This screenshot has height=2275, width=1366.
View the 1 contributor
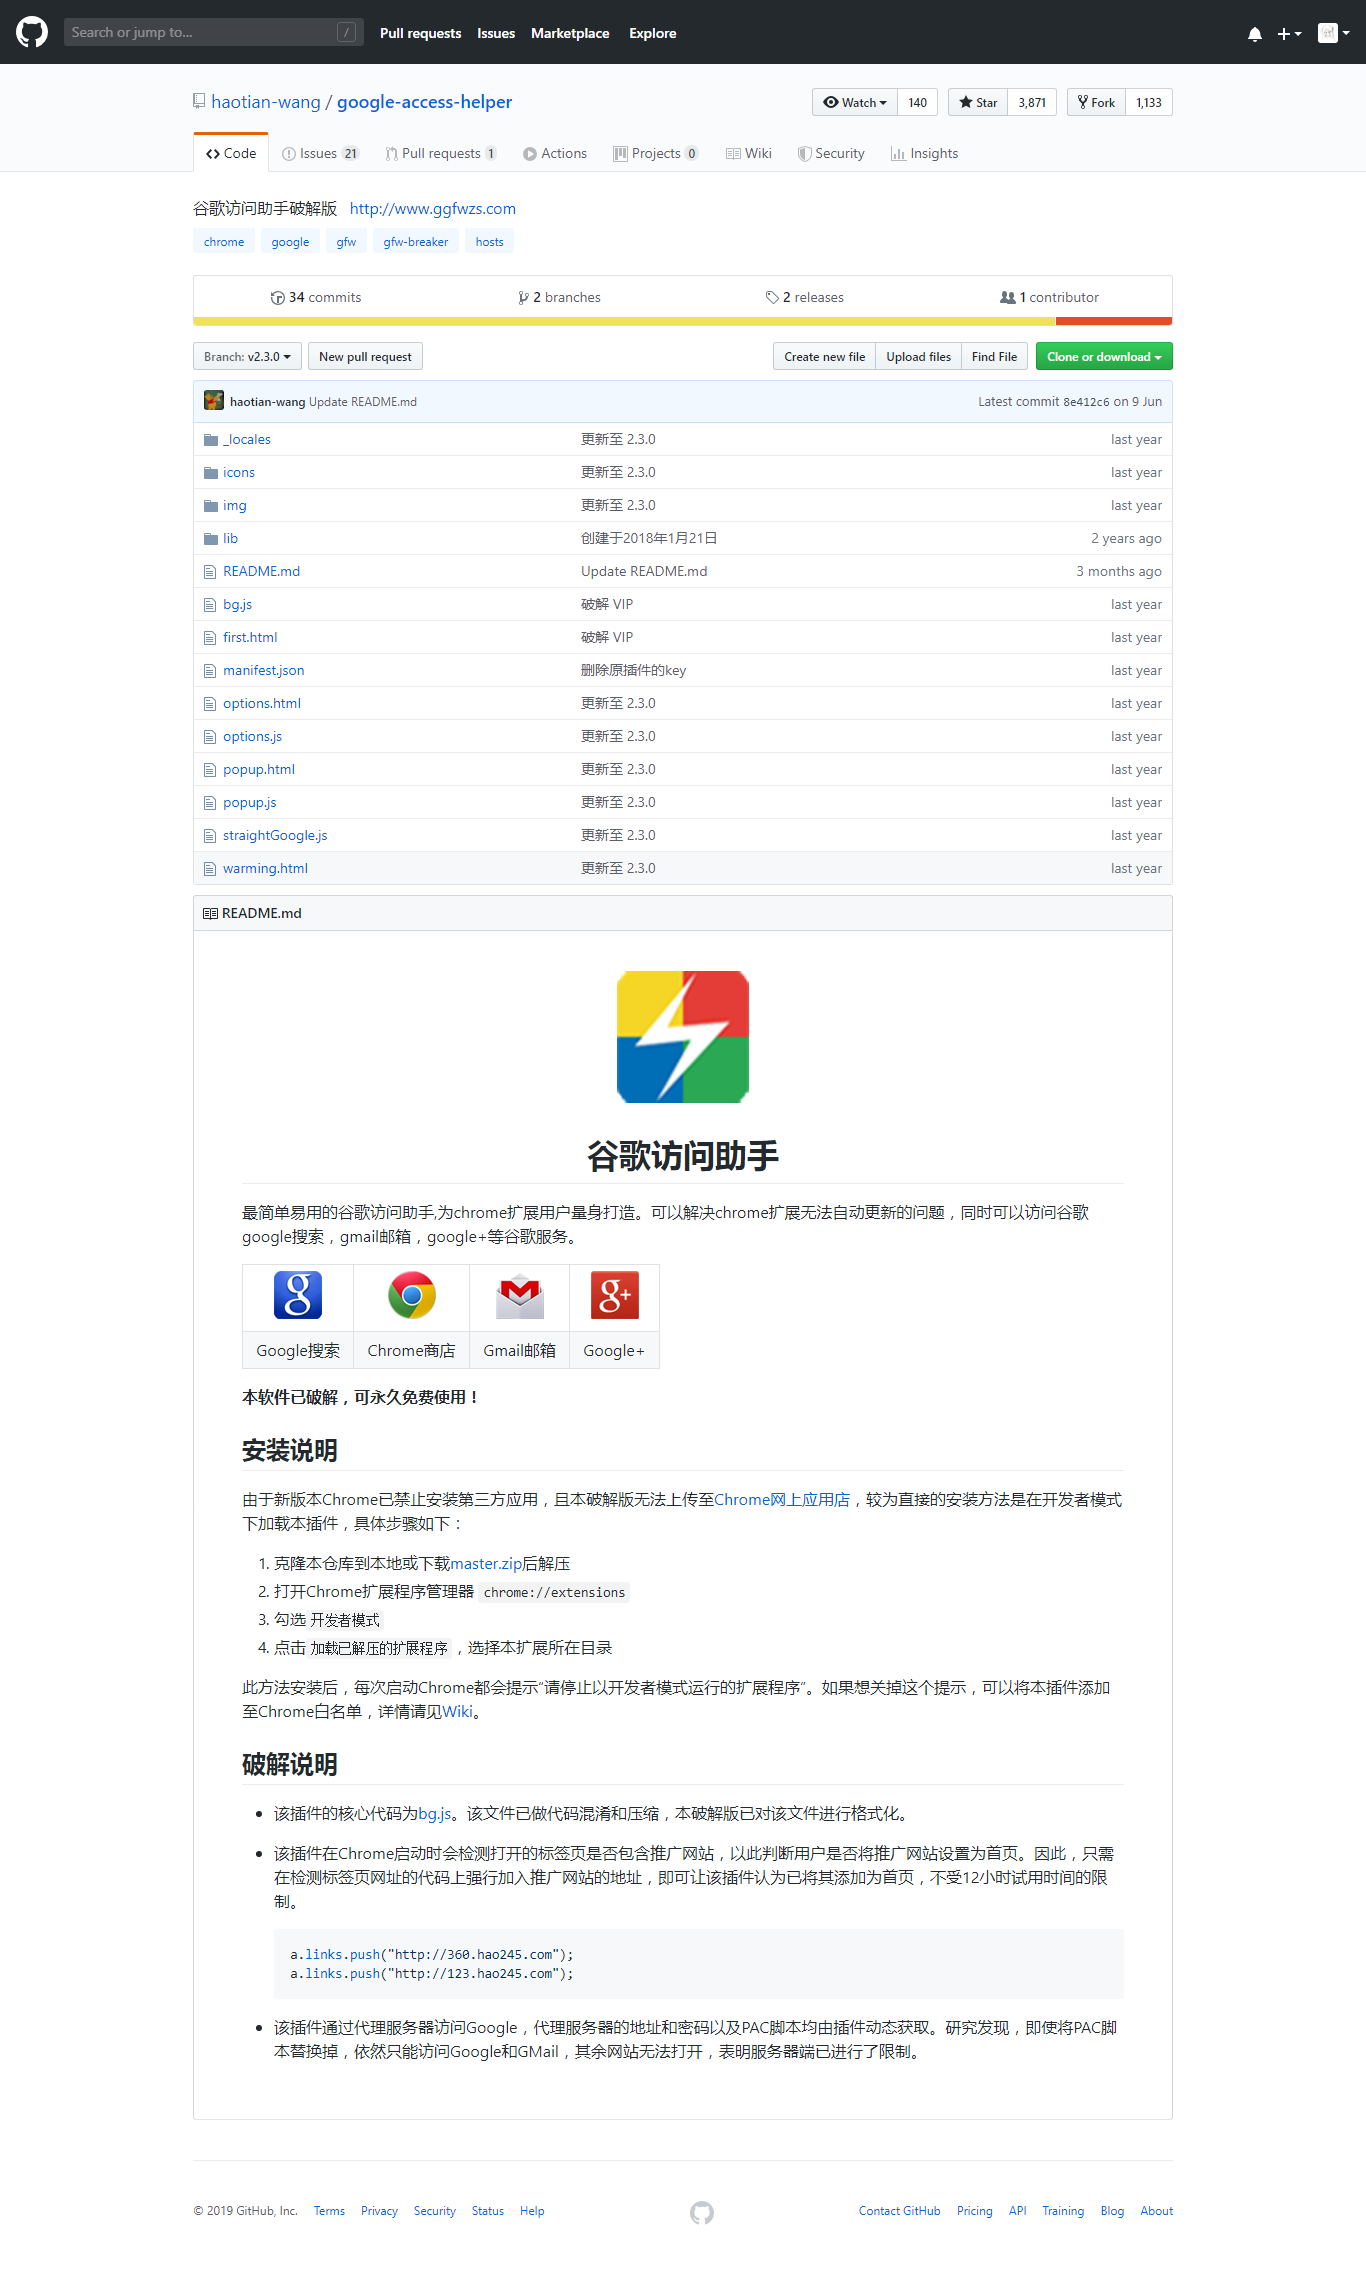[x=1049, y=297]
